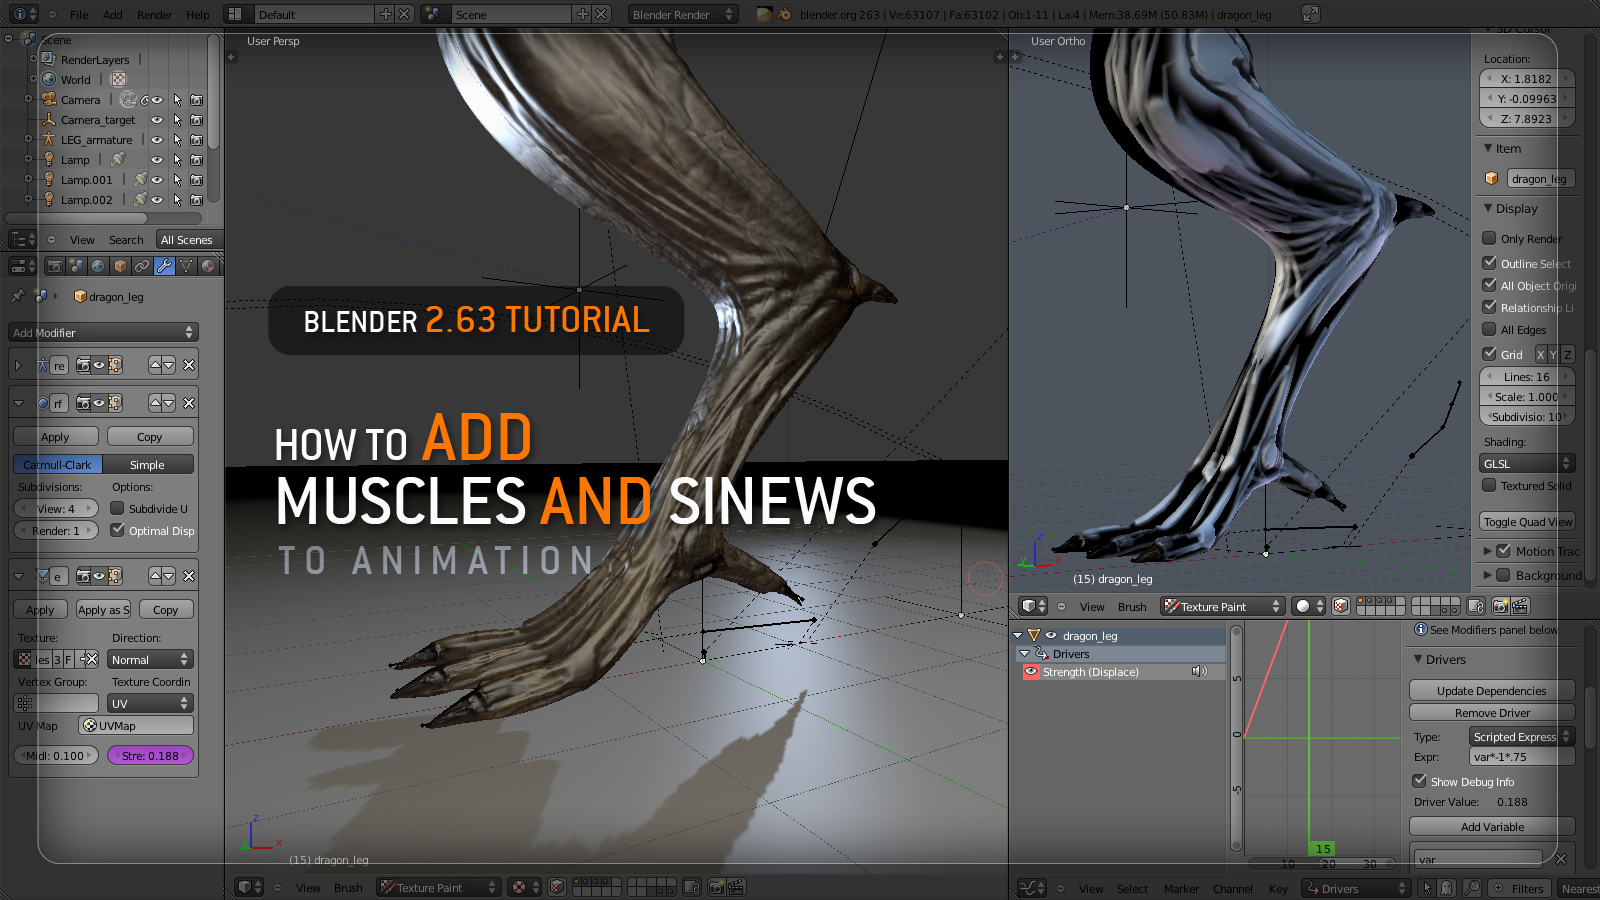Uncheck Optimal Display option

[x=117, y=530]
